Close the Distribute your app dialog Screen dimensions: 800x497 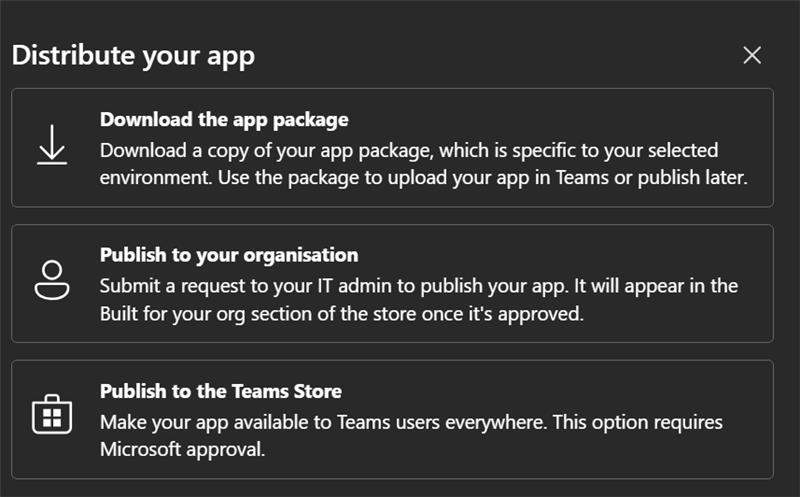pyautogui.click(x=752, y=55)
